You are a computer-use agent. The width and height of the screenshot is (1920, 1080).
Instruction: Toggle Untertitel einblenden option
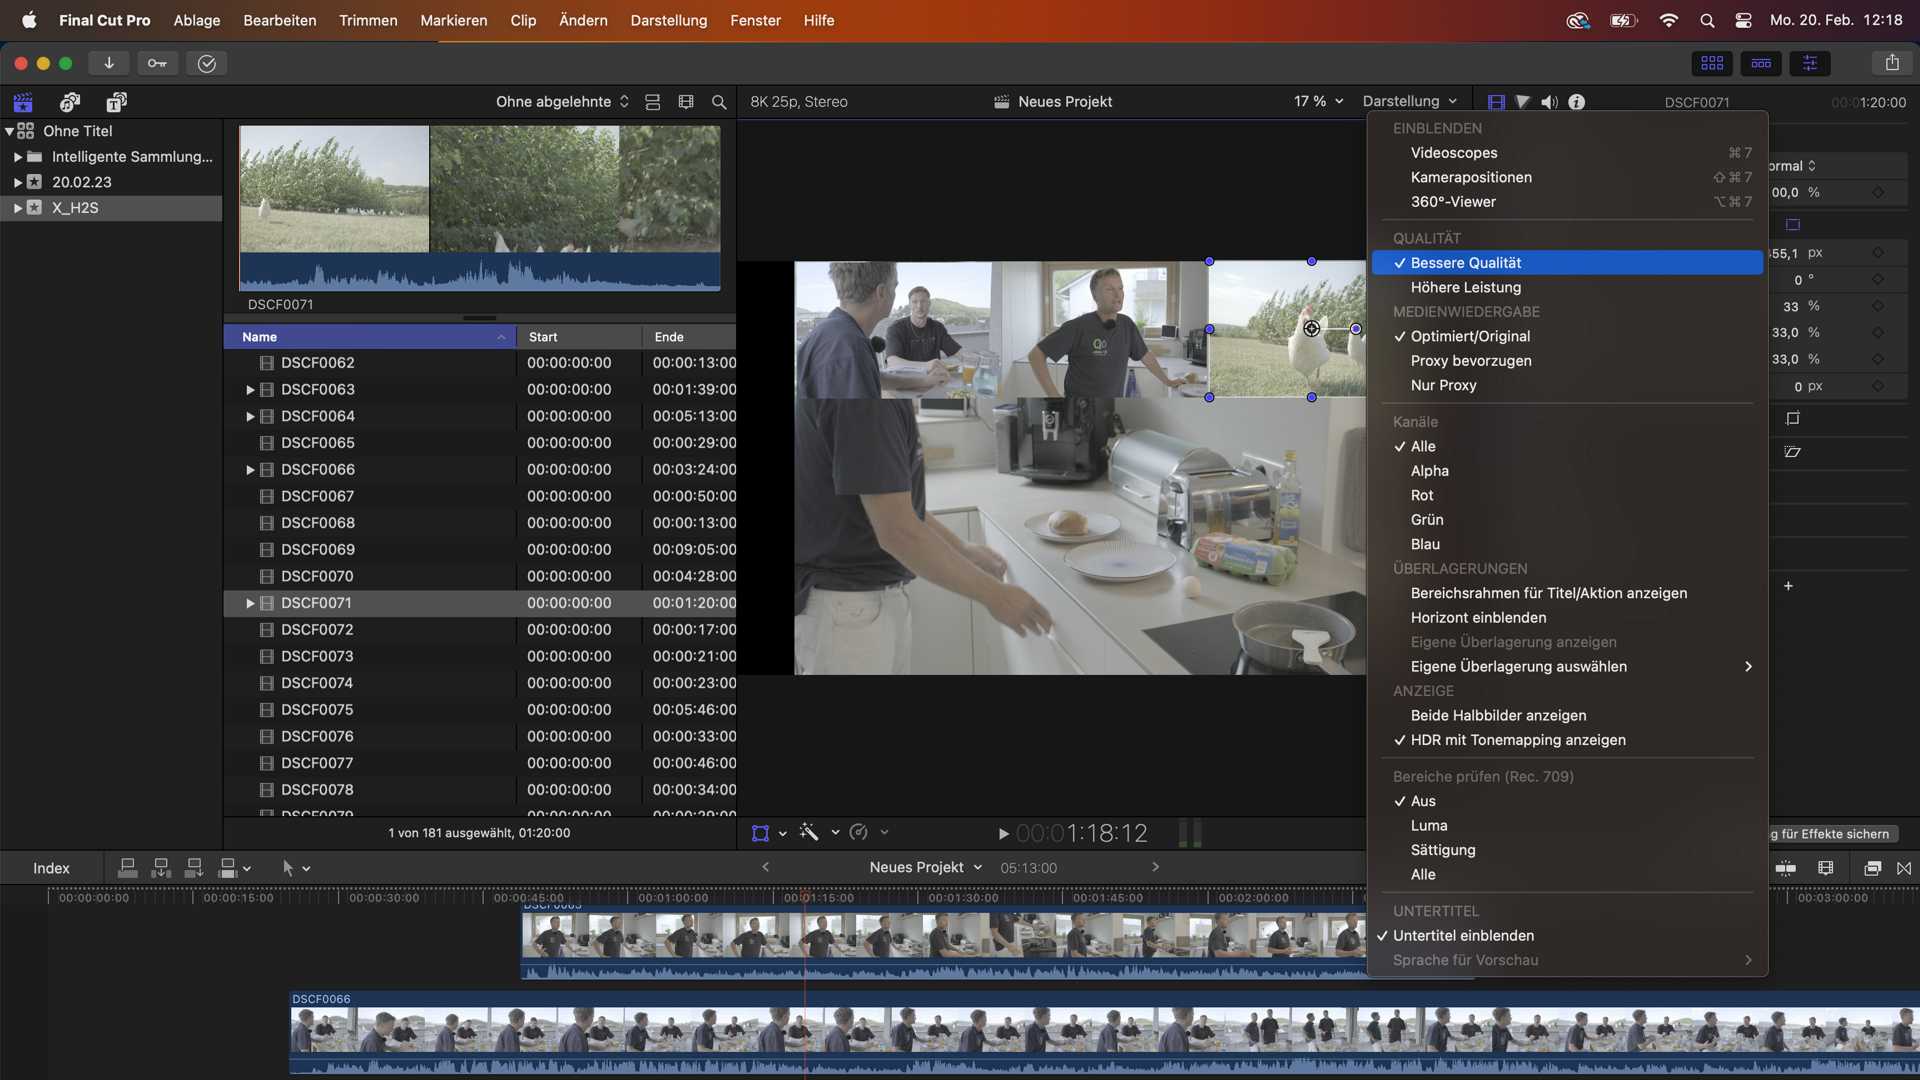pyautogui.click(x=1463, y=936)
